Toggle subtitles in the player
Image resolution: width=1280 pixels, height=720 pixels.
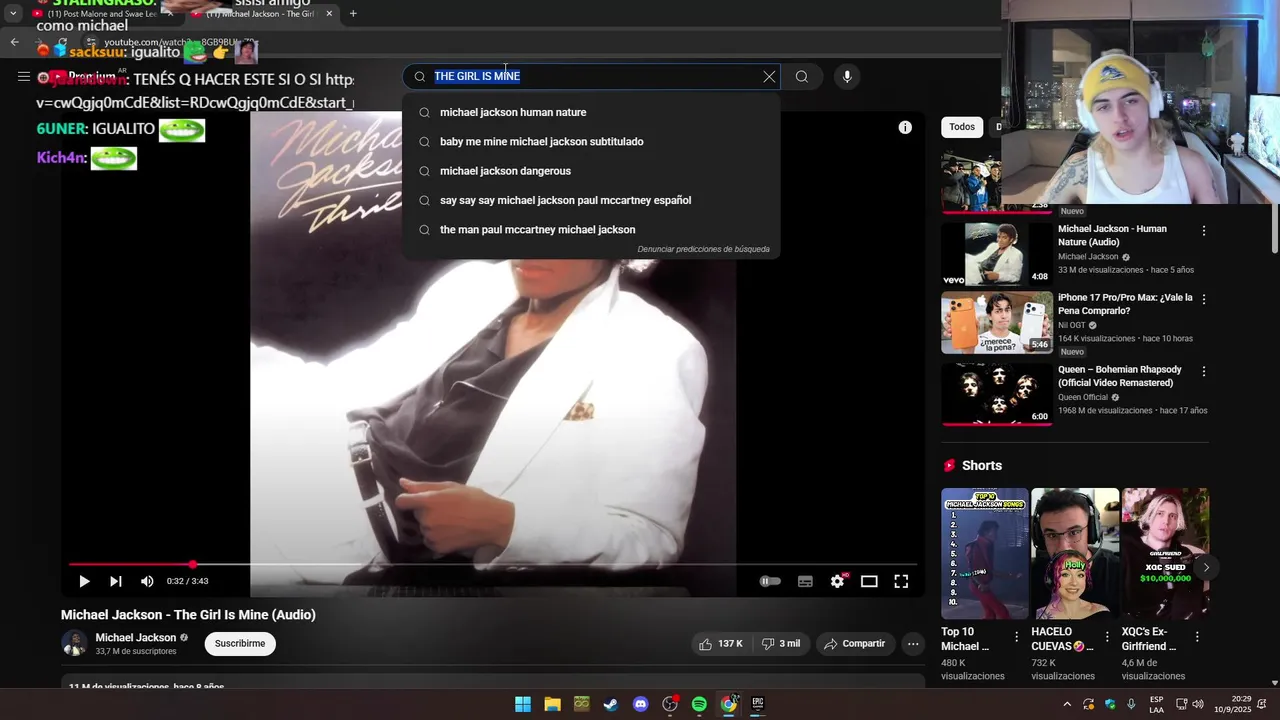(x=805, y=581)
